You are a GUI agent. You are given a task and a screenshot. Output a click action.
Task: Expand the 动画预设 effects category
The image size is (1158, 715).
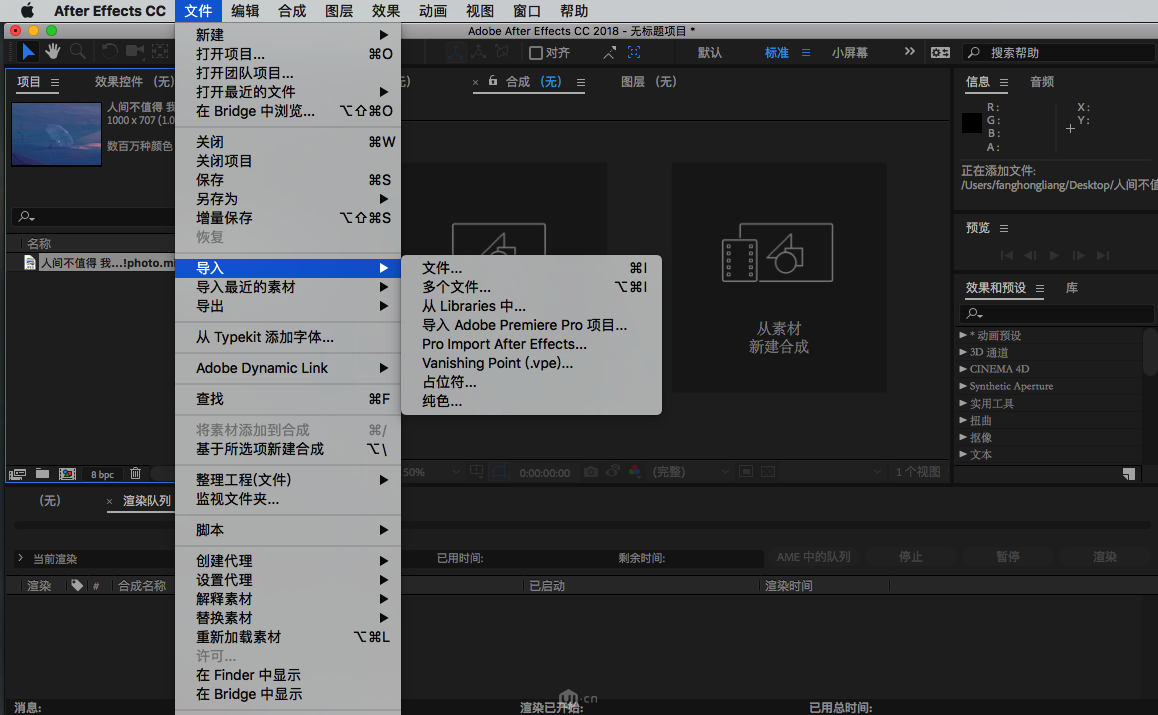963,335
